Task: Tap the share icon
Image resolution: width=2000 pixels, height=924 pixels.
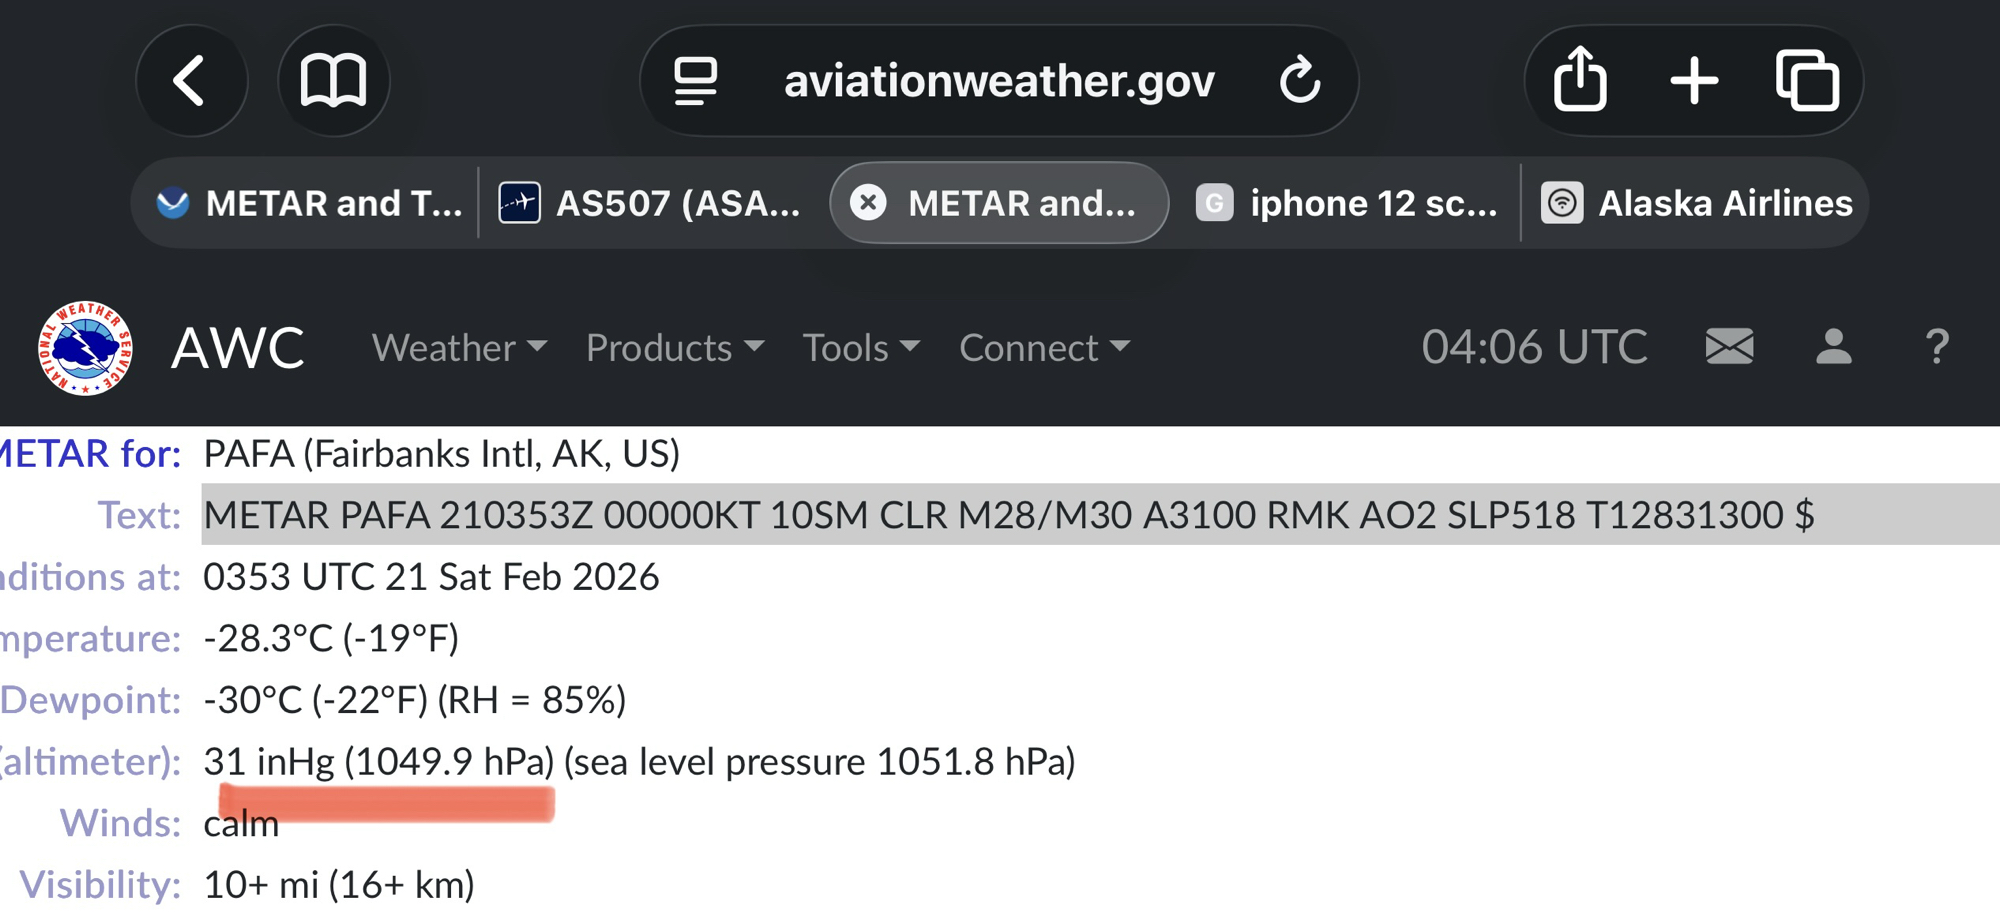Action: pyautogui.click(x=1580, y=79)
